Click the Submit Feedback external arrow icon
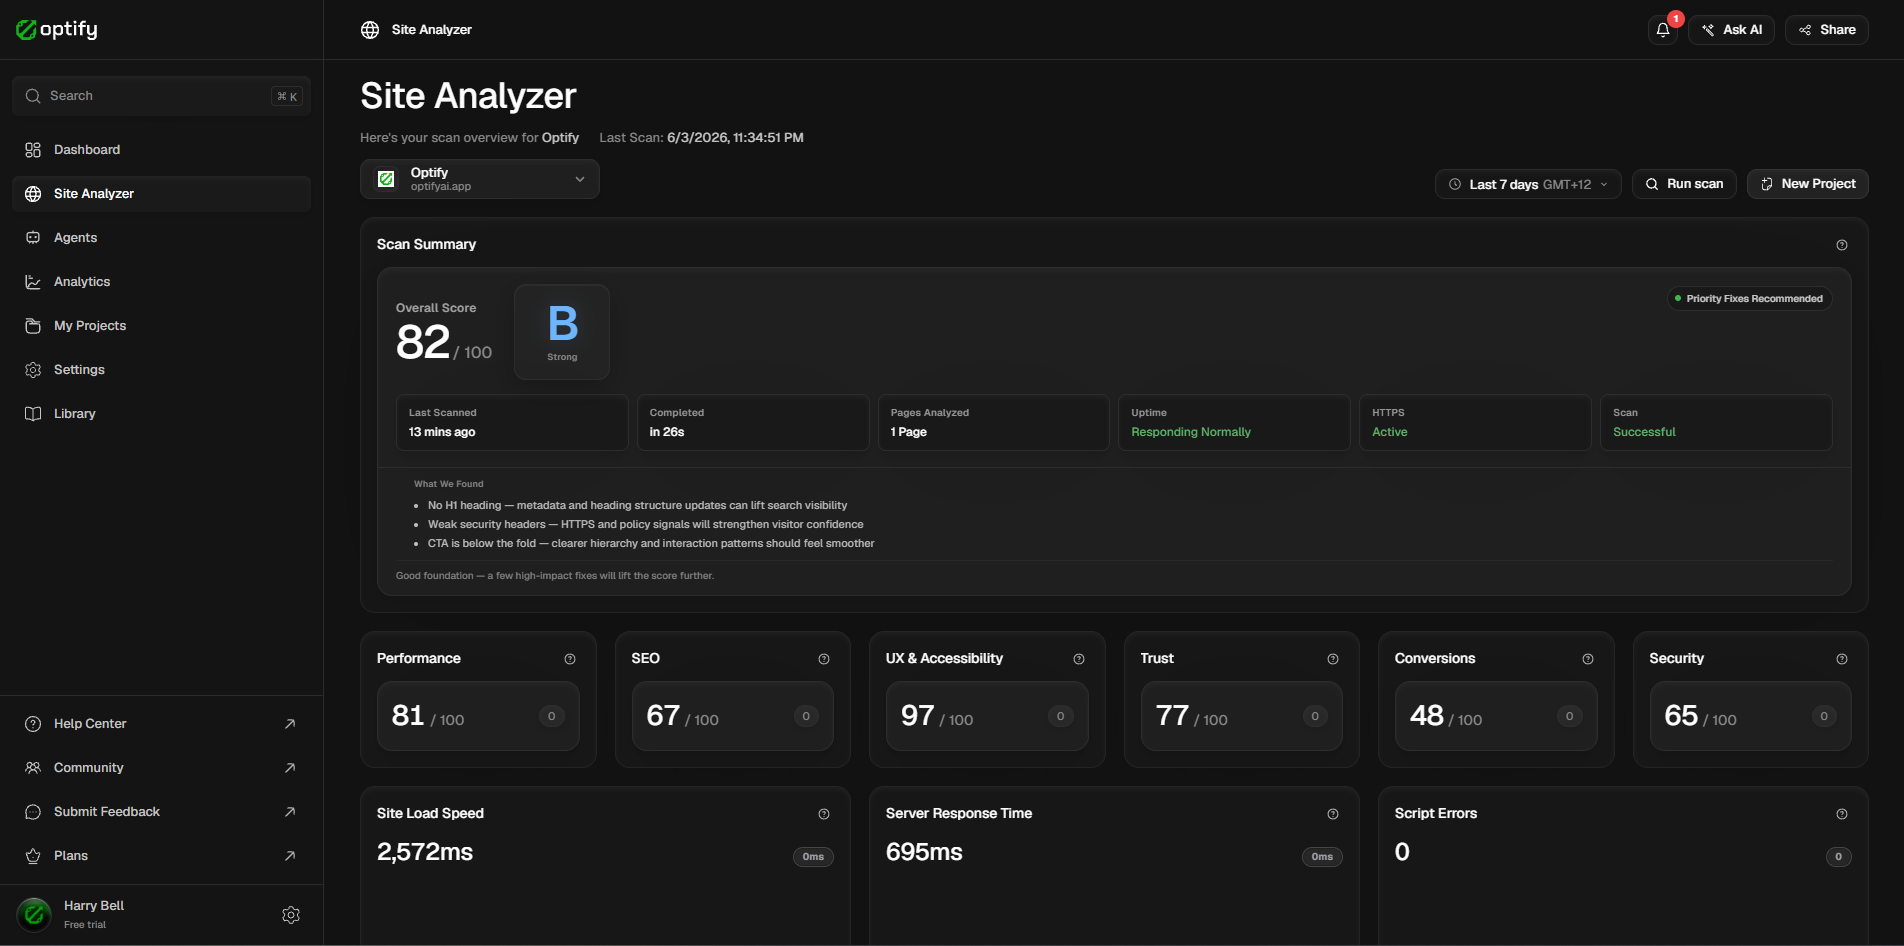The height and width of the screenshot is (946, 1904). (x=290, y=812)
